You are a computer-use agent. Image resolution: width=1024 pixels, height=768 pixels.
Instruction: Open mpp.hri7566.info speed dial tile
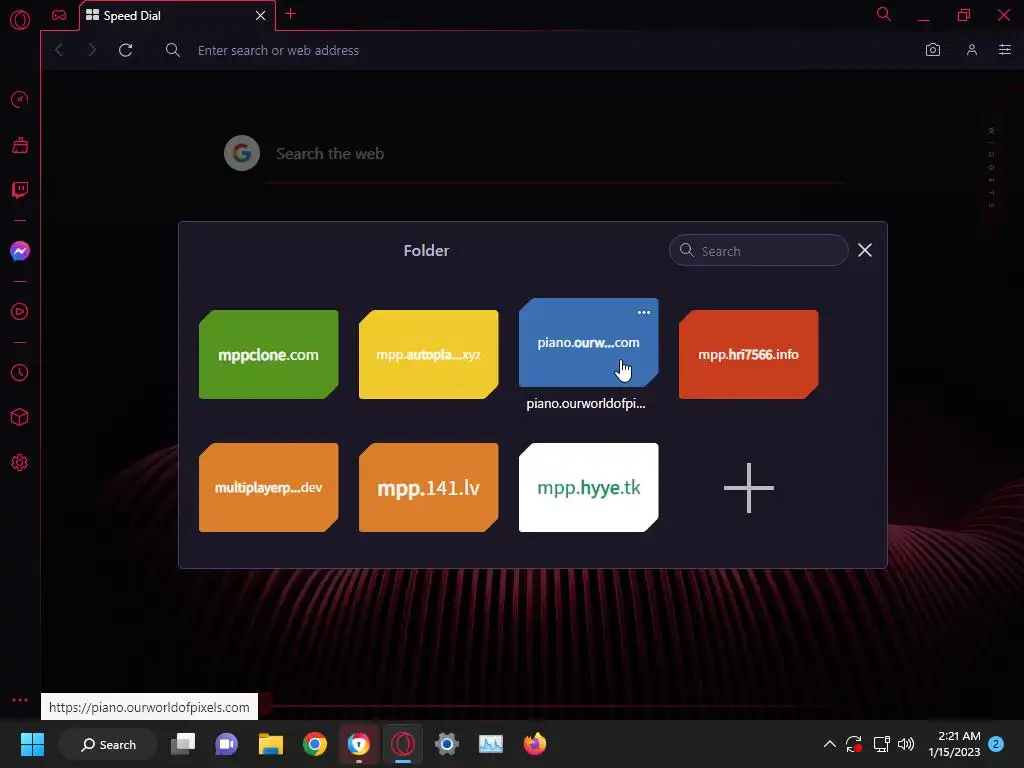click(748, 355)
